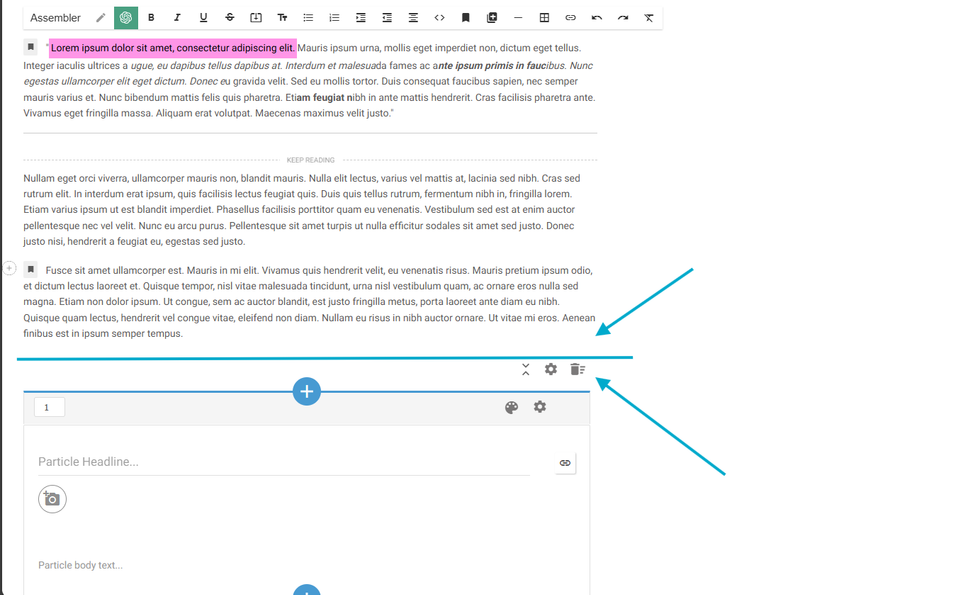Click the particle number 1 field
Screen dimensions: 980x595
(x=49, y=407)
